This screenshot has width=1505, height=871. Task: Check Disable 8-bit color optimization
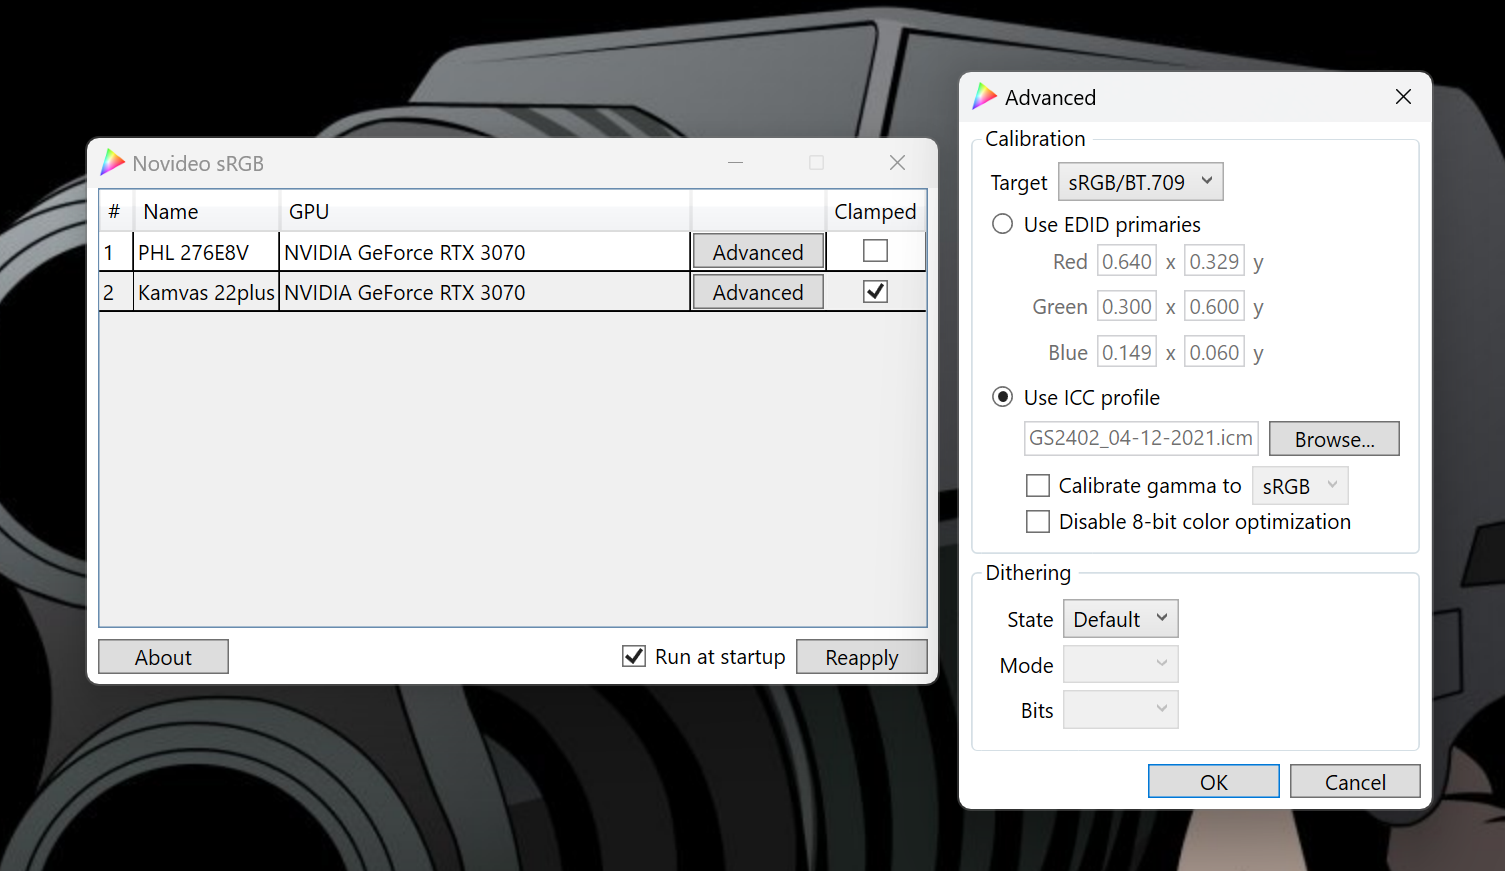[1038, 522]
